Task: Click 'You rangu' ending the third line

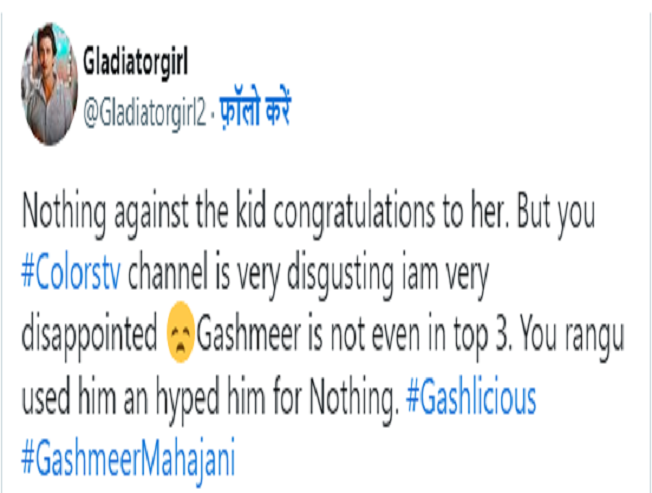Action: [572, 337]
